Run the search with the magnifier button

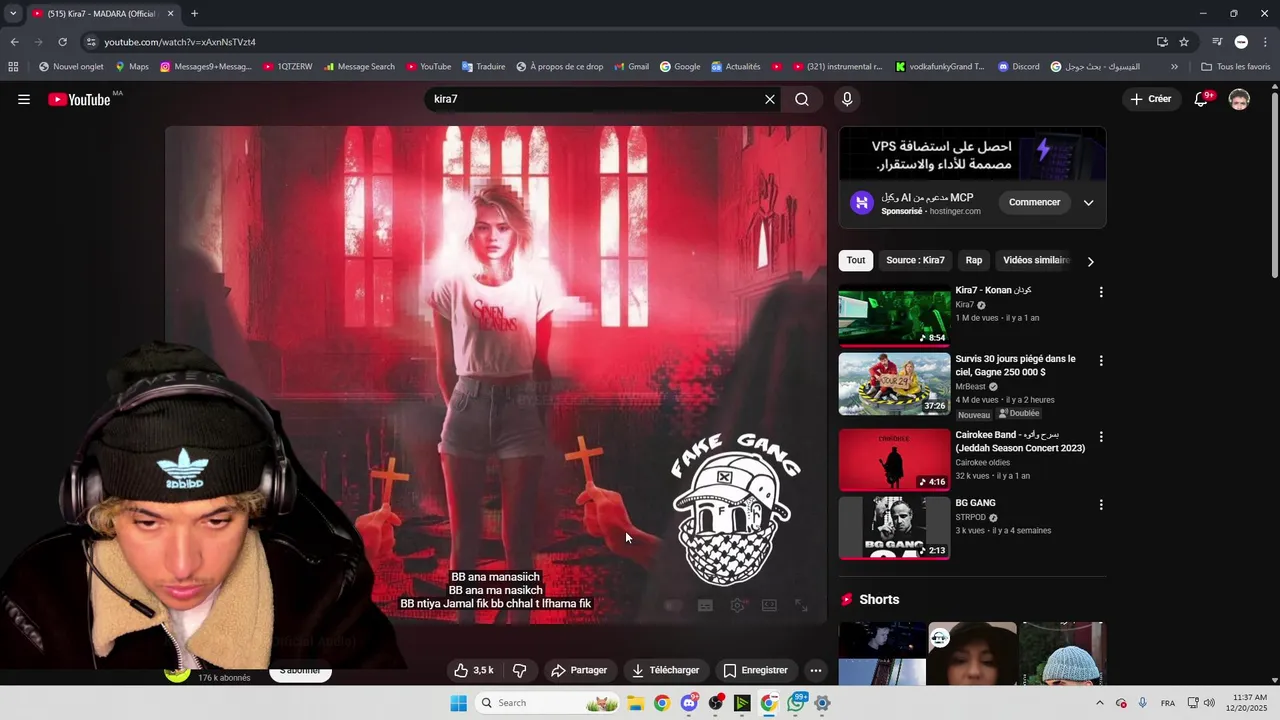pyautogui.click(x=802, y=99)
